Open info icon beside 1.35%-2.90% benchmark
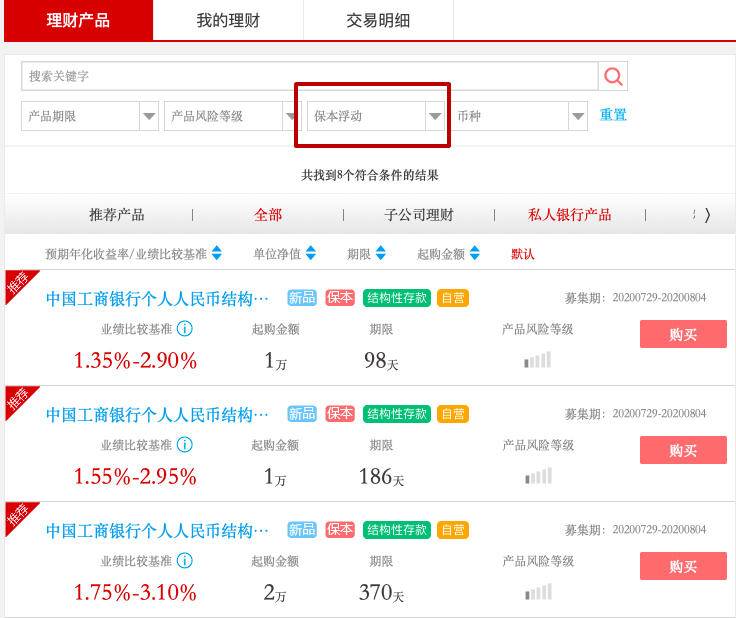Viewport: 736px width, 618px height. click(x=184, y=328)
